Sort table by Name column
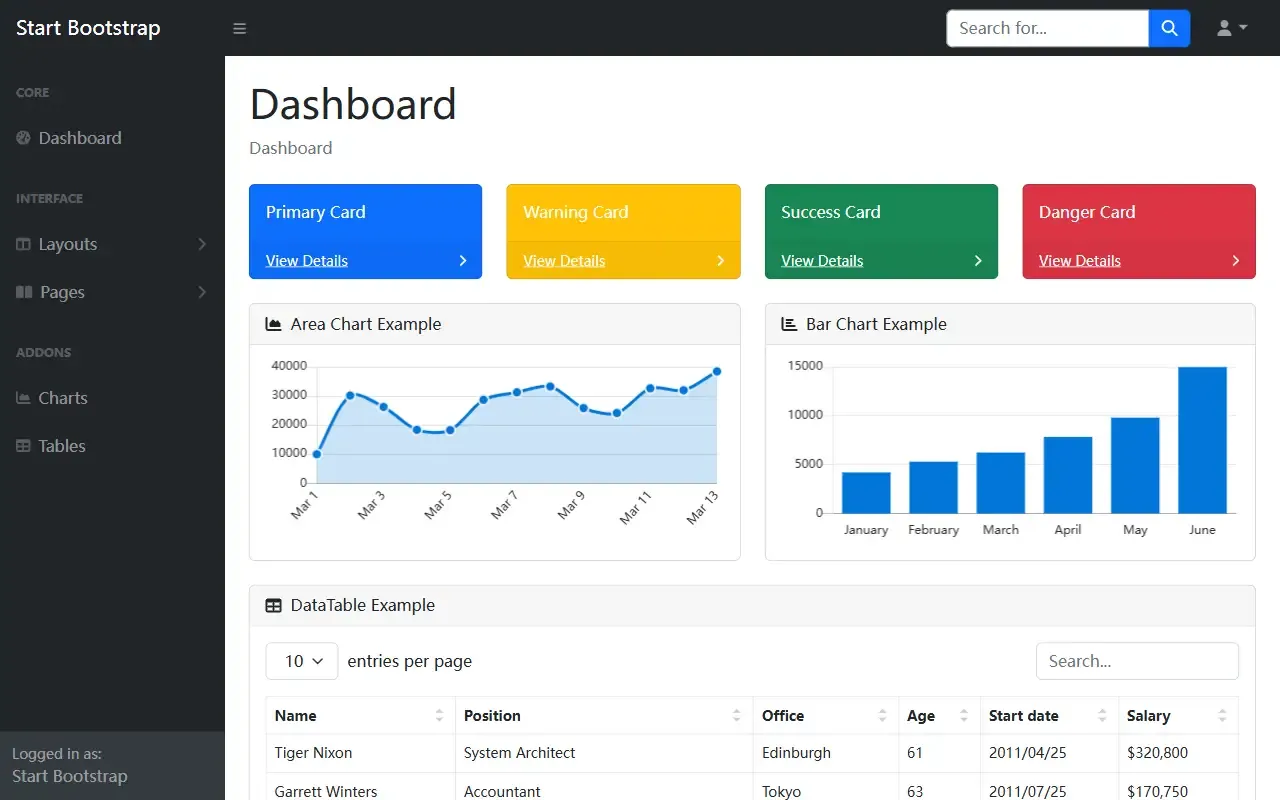Viewport: 1280px width, 800px height. click(360, 716)
